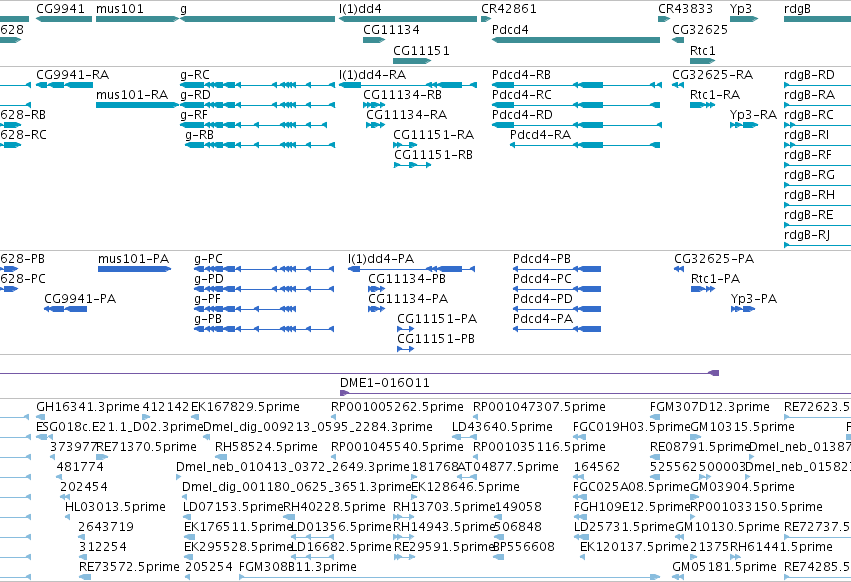851x582 pixels.
Task: Select the Pdcd4 gene bar
Action: pos(576,40)
